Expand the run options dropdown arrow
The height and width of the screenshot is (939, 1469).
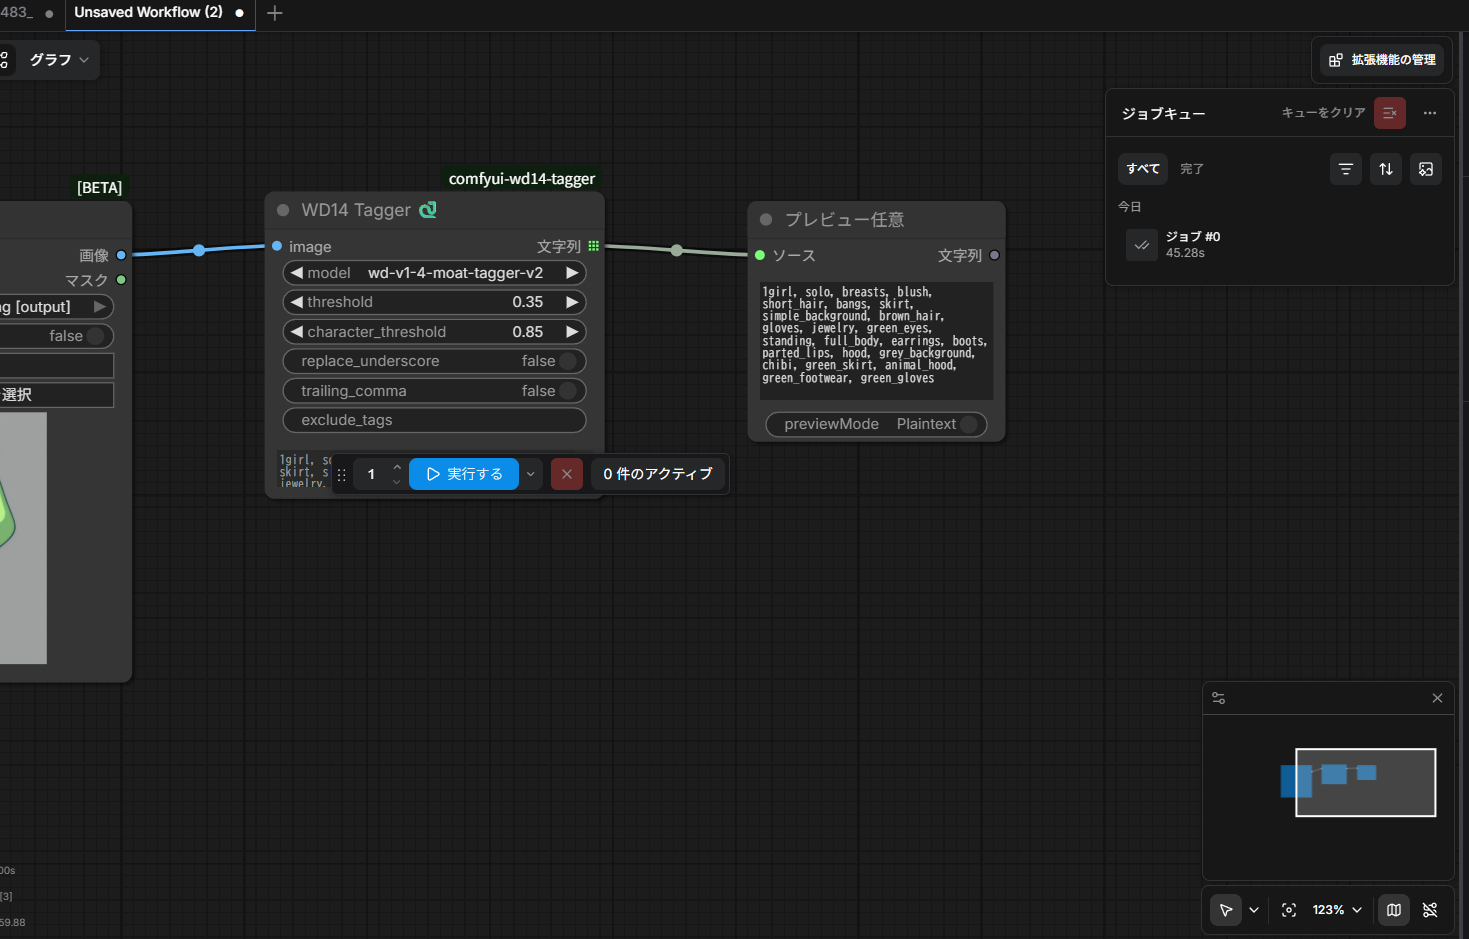coord(531,474)
